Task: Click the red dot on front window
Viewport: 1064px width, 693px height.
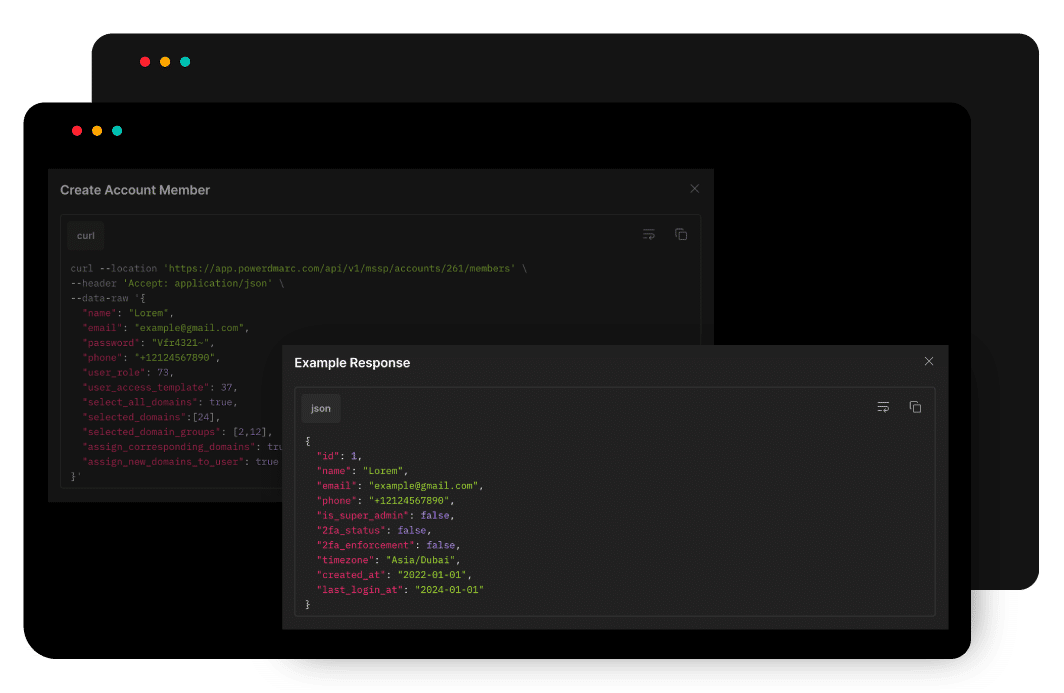Action: tap(77, 131)
